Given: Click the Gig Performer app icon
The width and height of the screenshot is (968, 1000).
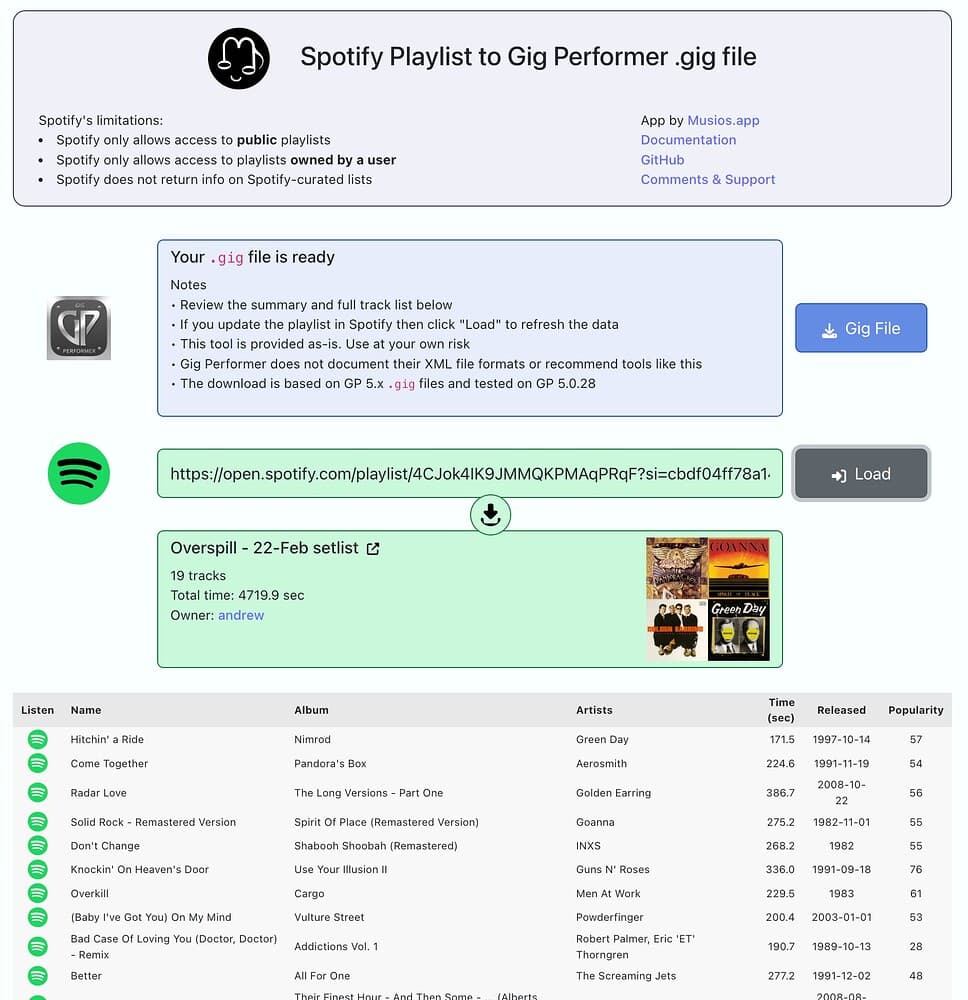Looking at the screenshot, I should [x=78, y=328].
